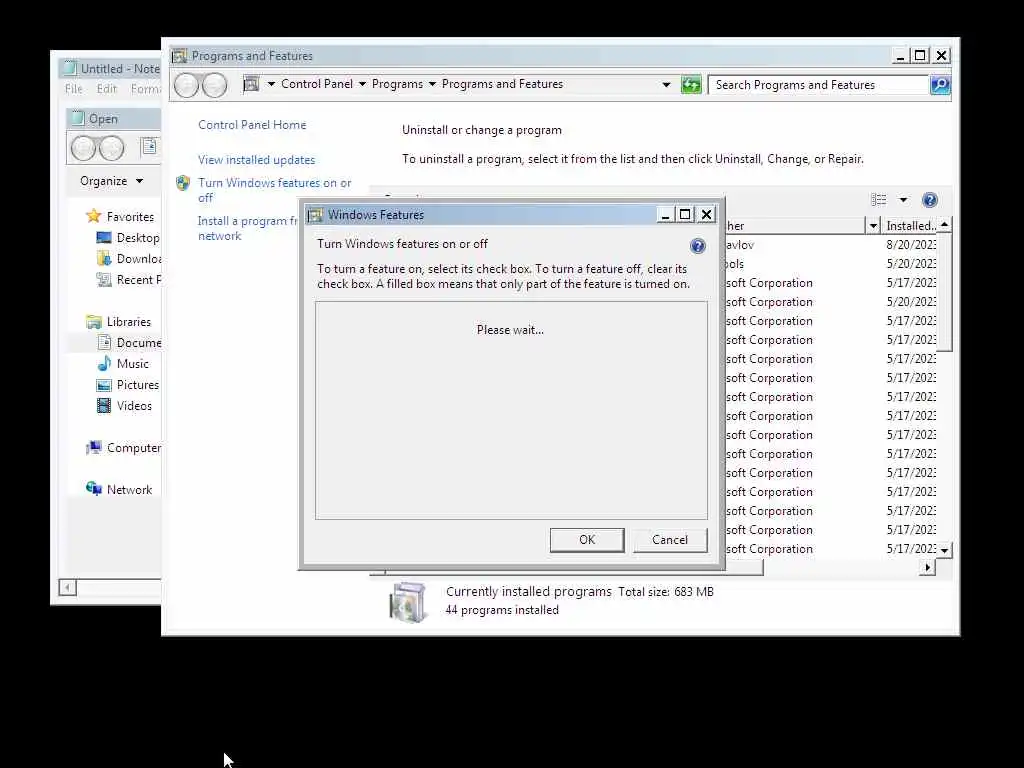Minimize the Windows Features dialog

[665, 215]
